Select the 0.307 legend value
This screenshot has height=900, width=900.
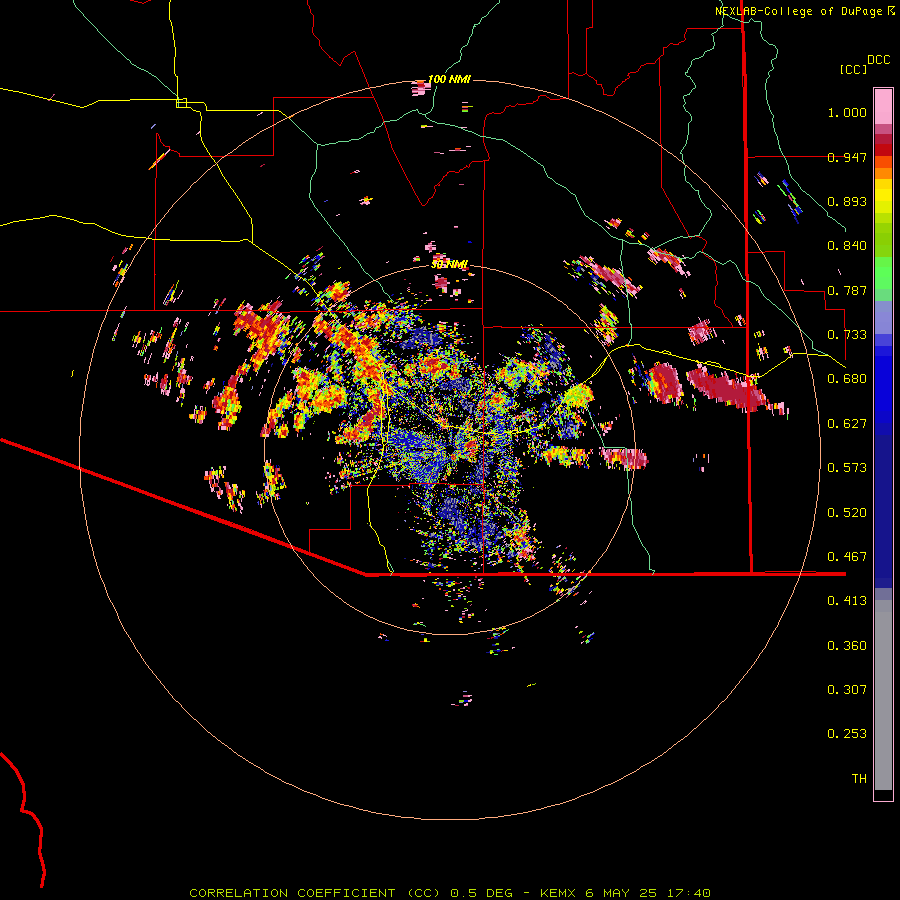(x=847, y=689)
